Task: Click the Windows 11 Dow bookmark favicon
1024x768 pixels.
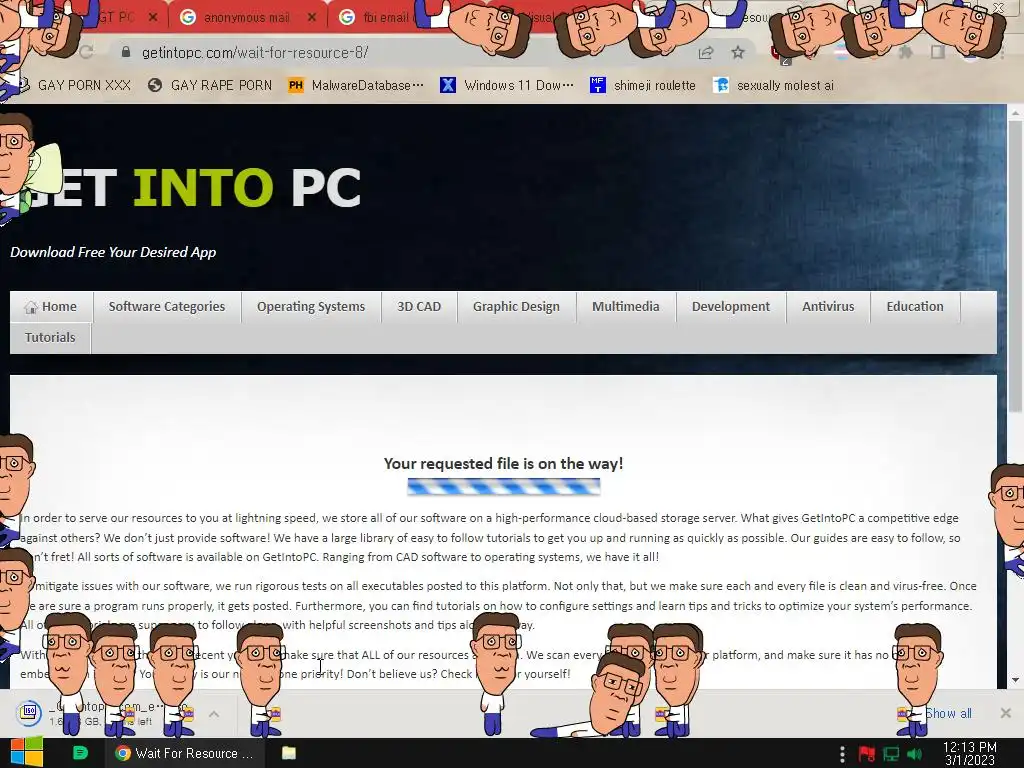Action: pyautogui.click(x=448, y=85)
